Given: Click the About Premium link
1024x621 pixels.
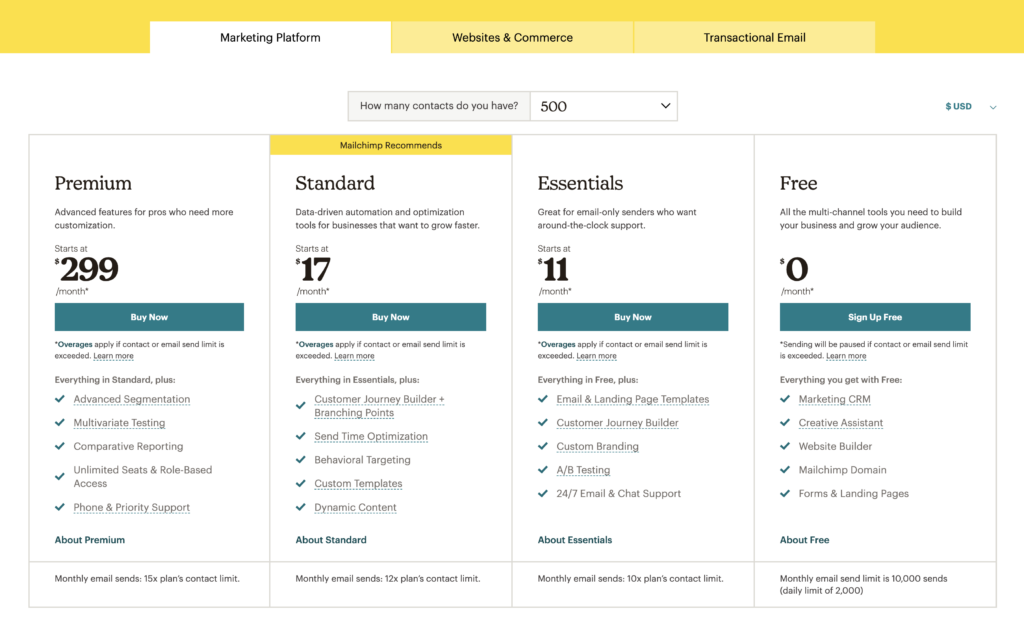Looking at the screenshot, I should pyautogui.click(x=89, y=540).
